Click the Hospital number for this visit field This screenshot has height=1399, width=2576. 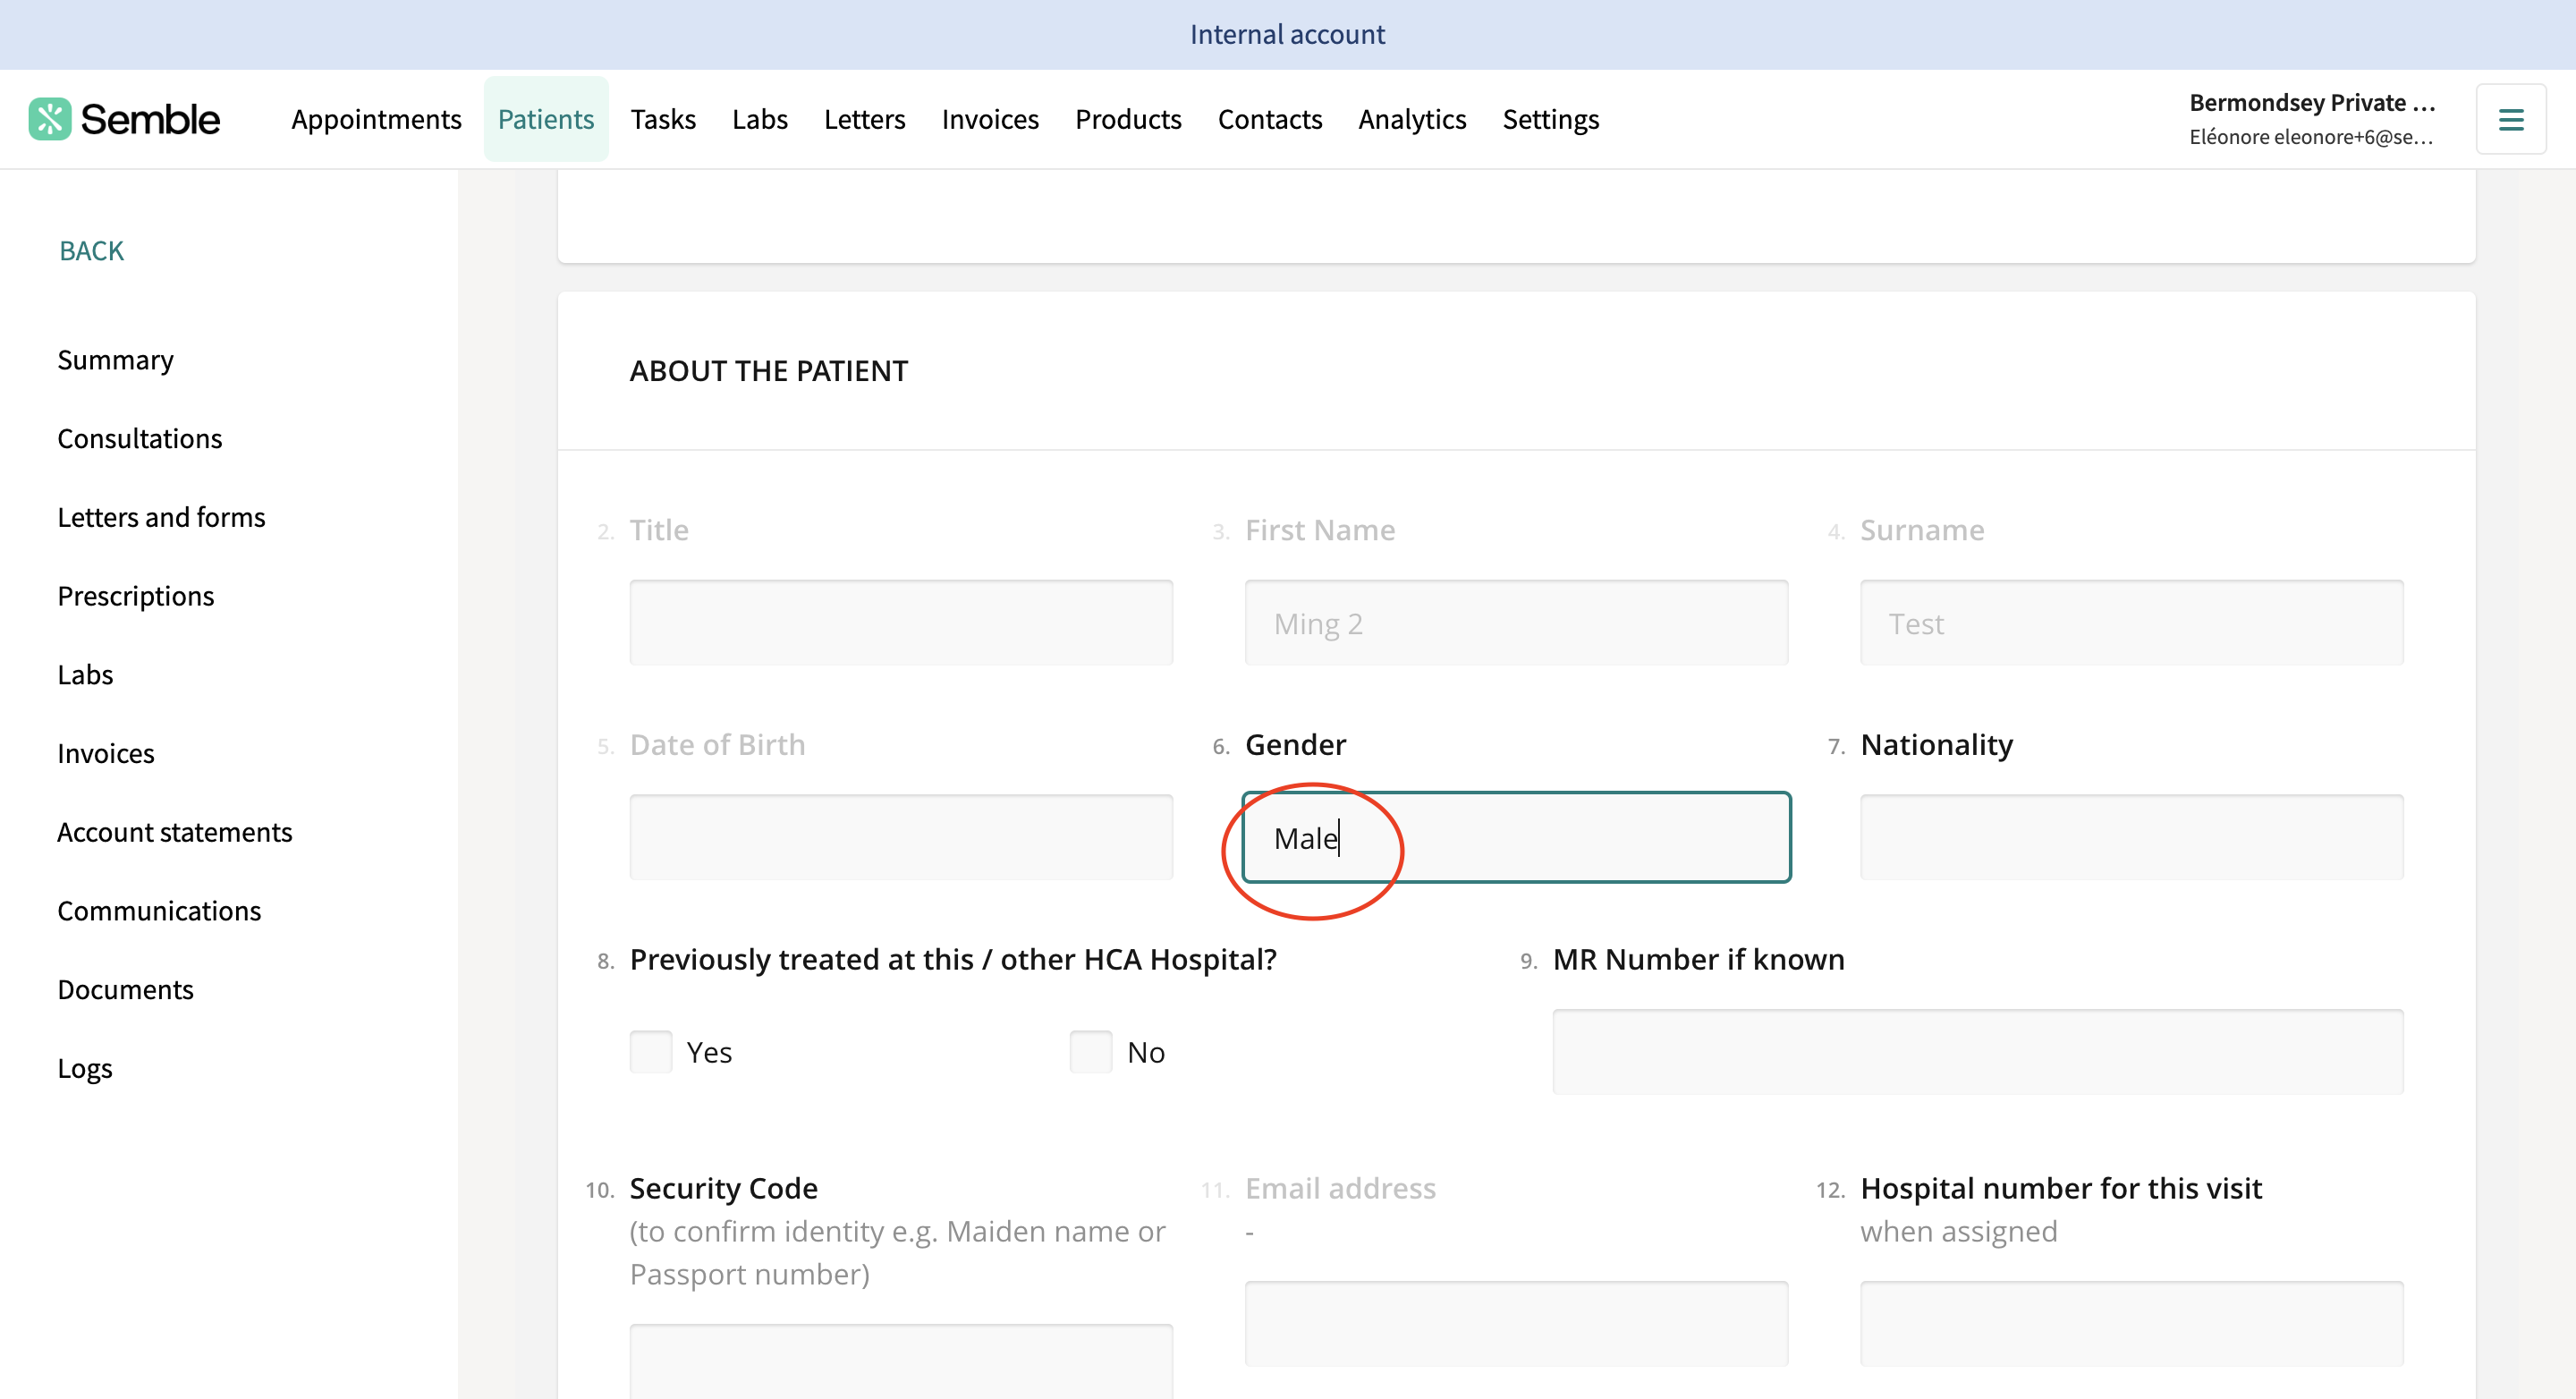tap(2131, 1324)
